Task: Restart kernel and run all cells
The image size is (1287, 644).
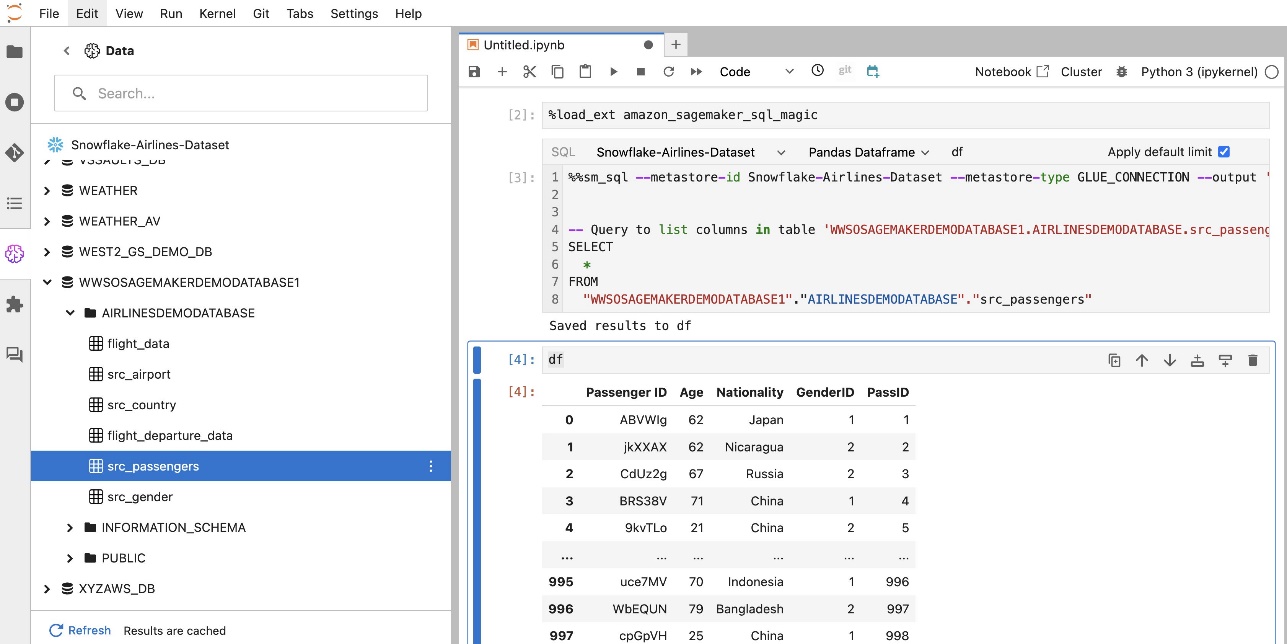Action: [697, 72]
